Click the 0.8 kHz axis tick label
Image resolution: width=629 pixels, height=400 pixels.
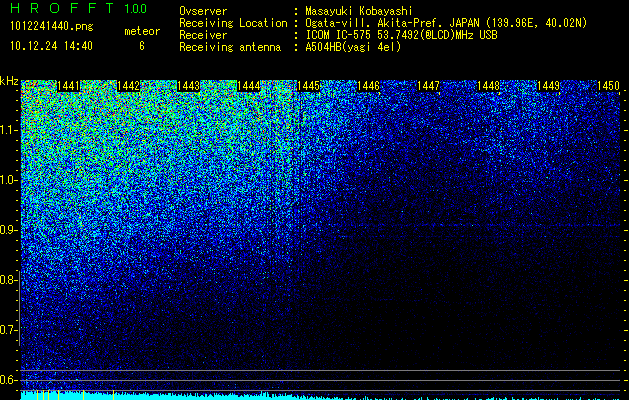pos(8,280)
